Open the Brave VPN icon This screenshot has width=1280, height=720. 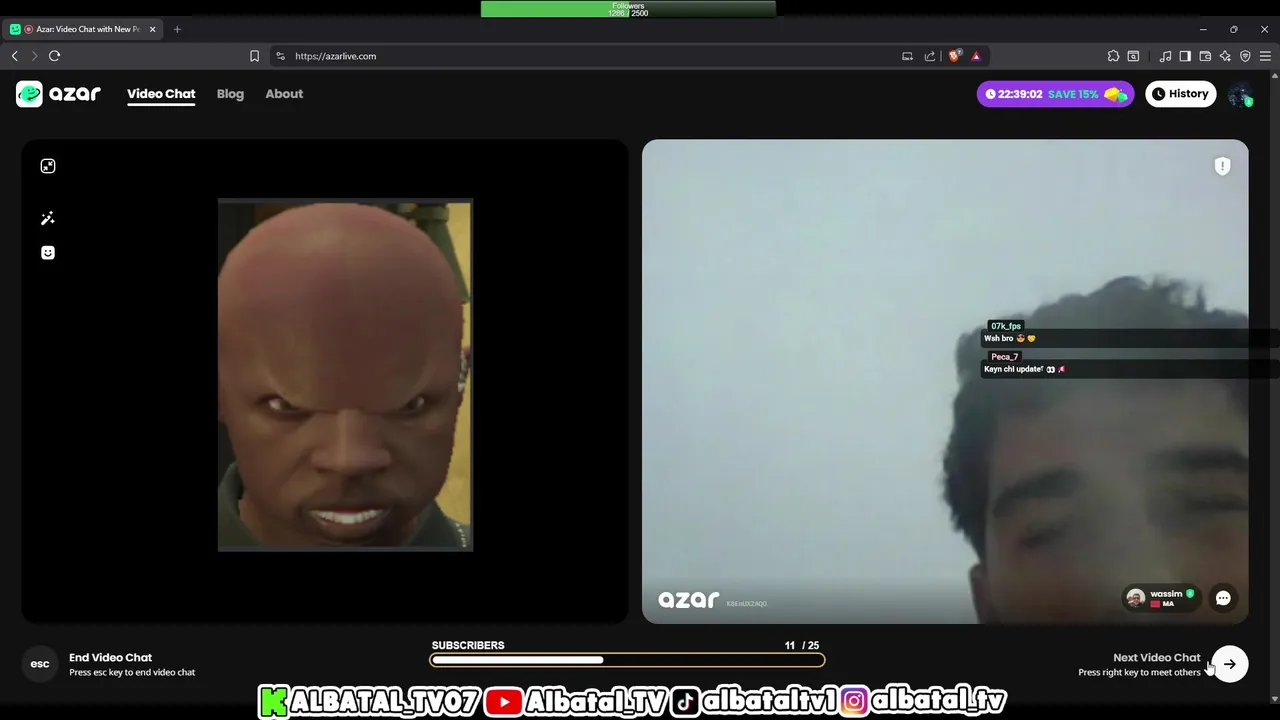tap(1245, 56)
